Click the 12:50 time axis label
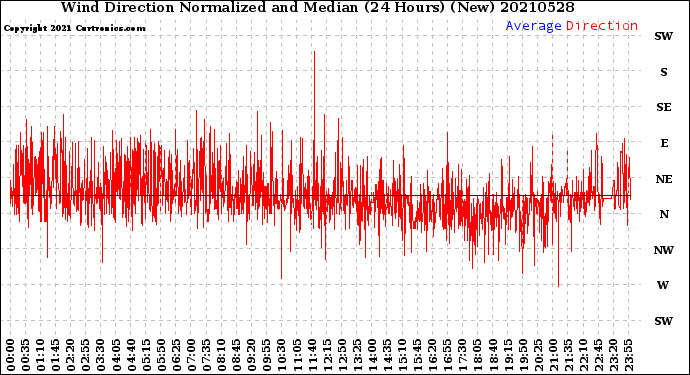The image size is (690, 375). [x=342, y=355]
